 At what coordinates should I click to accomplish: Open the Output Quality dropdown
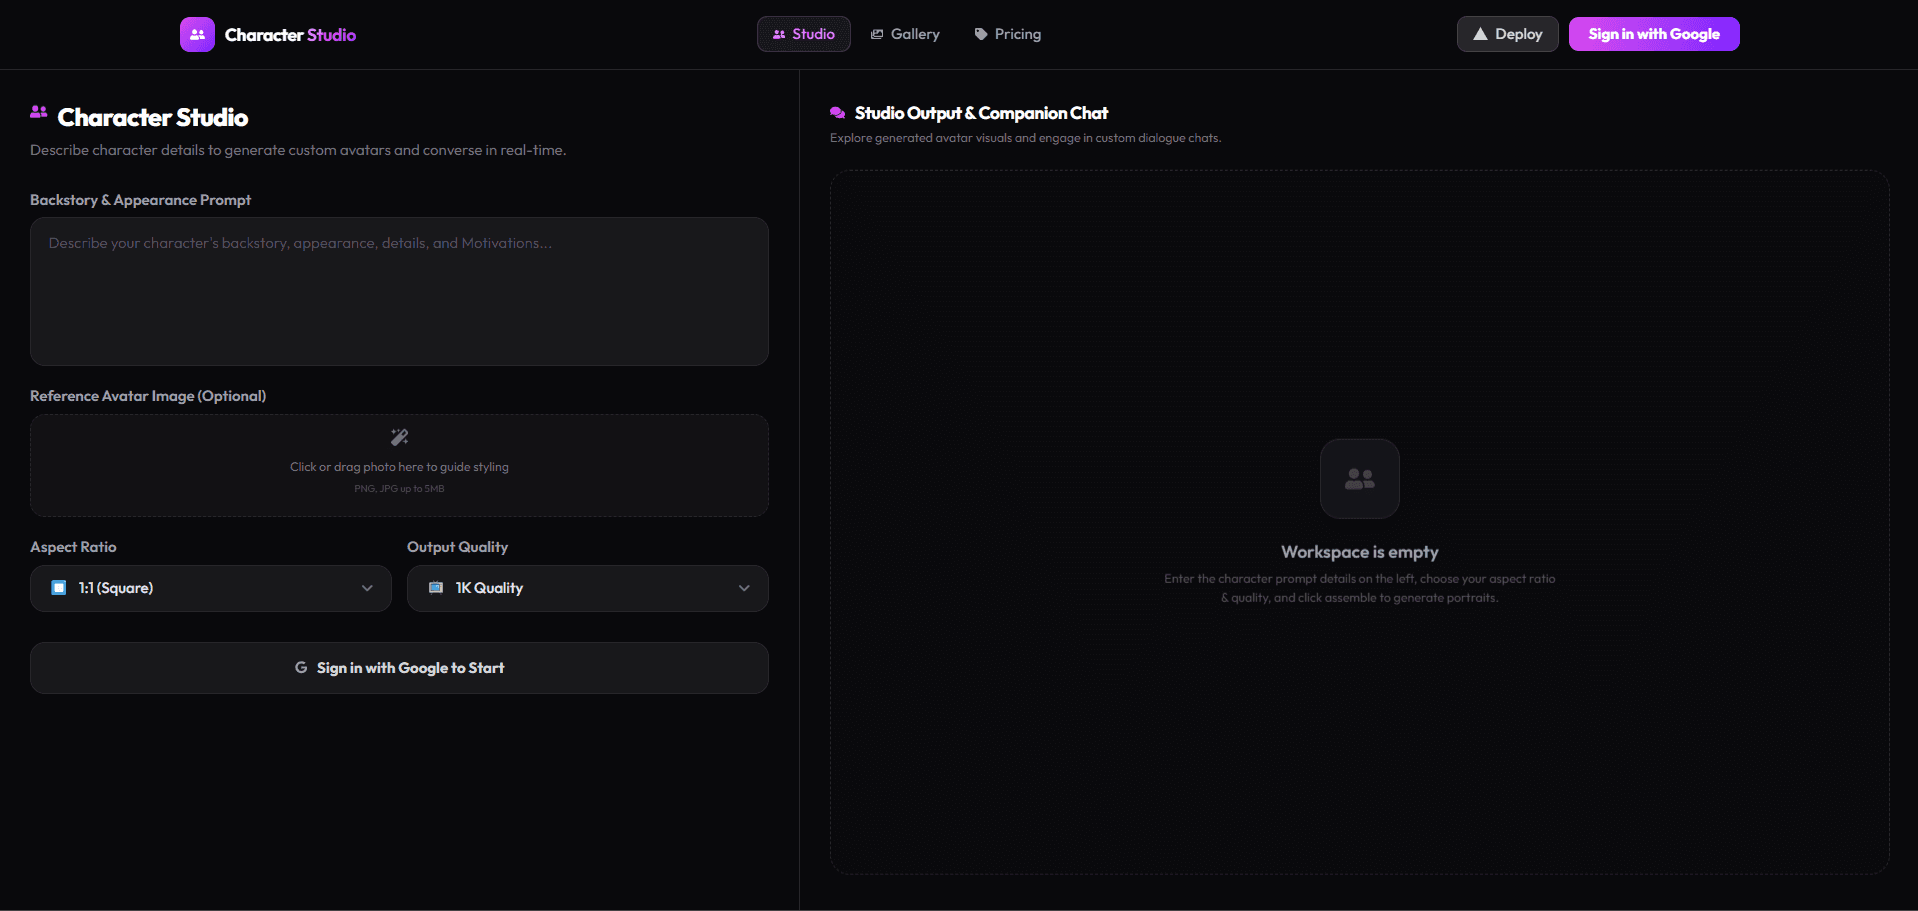588,588
